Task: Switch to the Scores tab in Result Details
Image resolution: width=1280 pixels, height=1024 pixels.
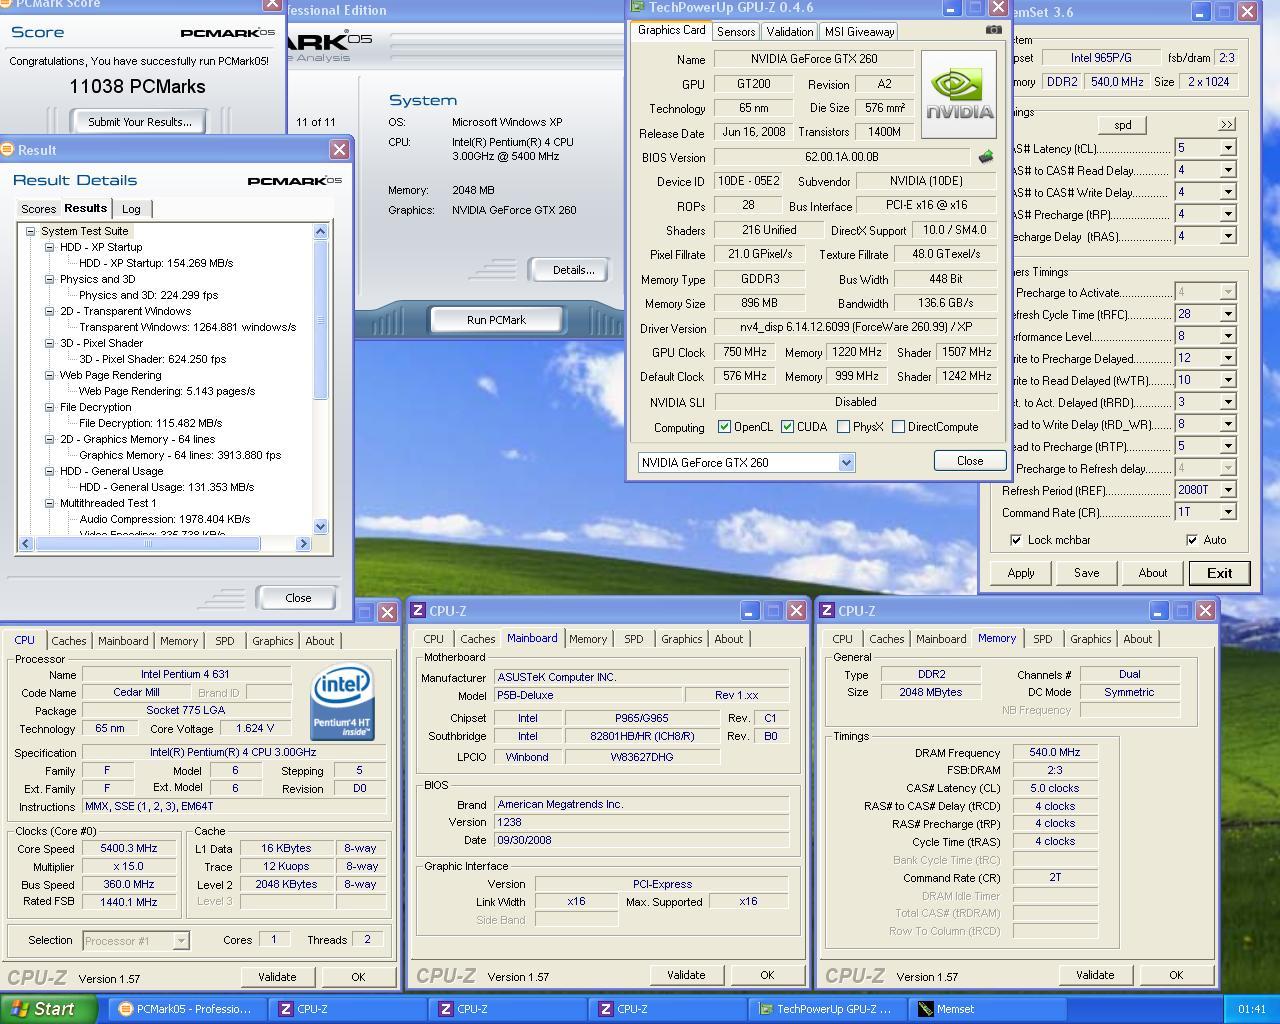Action: tap(39, 209)
